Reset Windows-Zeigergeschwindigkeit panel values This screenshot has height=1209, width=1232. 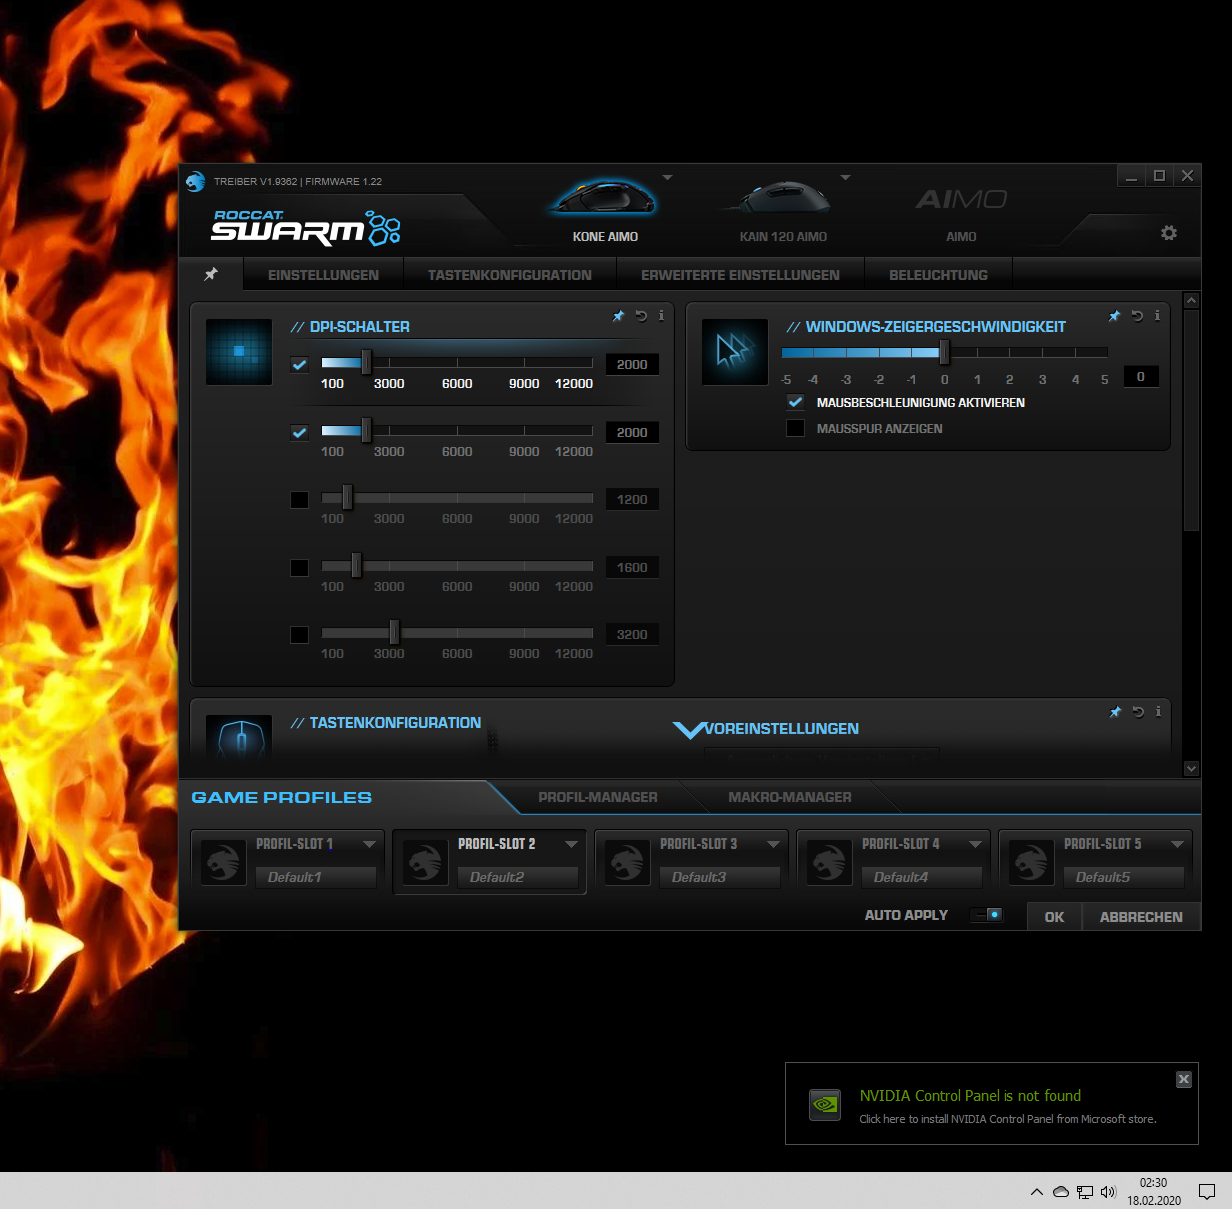[x=1137, y=316]
